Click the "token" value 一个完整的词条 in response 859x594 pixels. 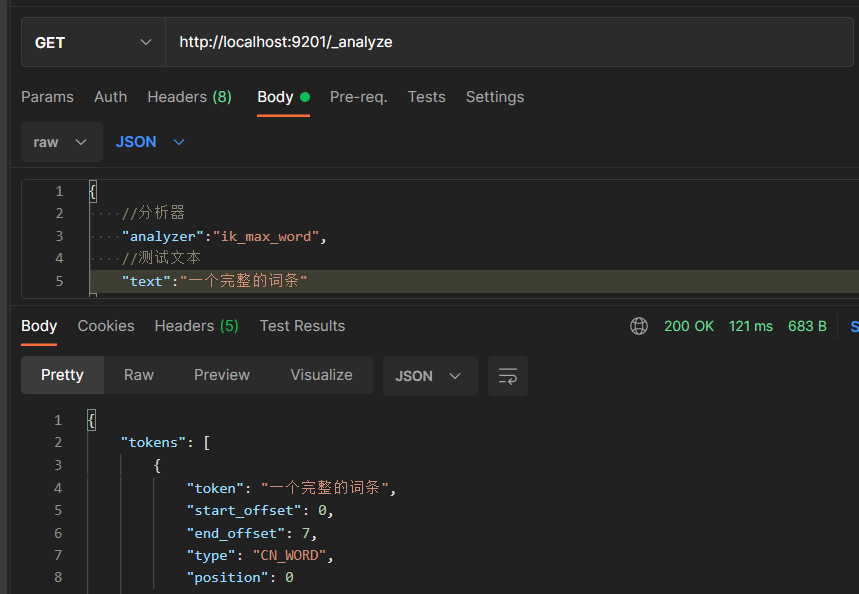325,488
